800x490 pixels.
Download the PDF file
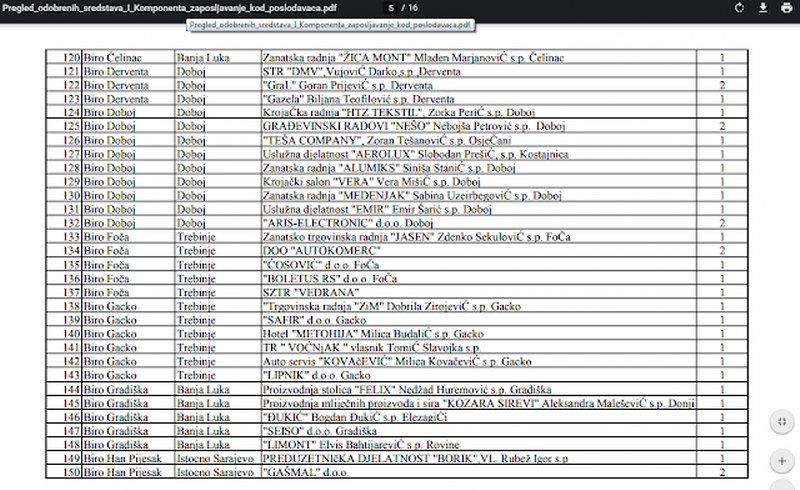click(763, 8)
